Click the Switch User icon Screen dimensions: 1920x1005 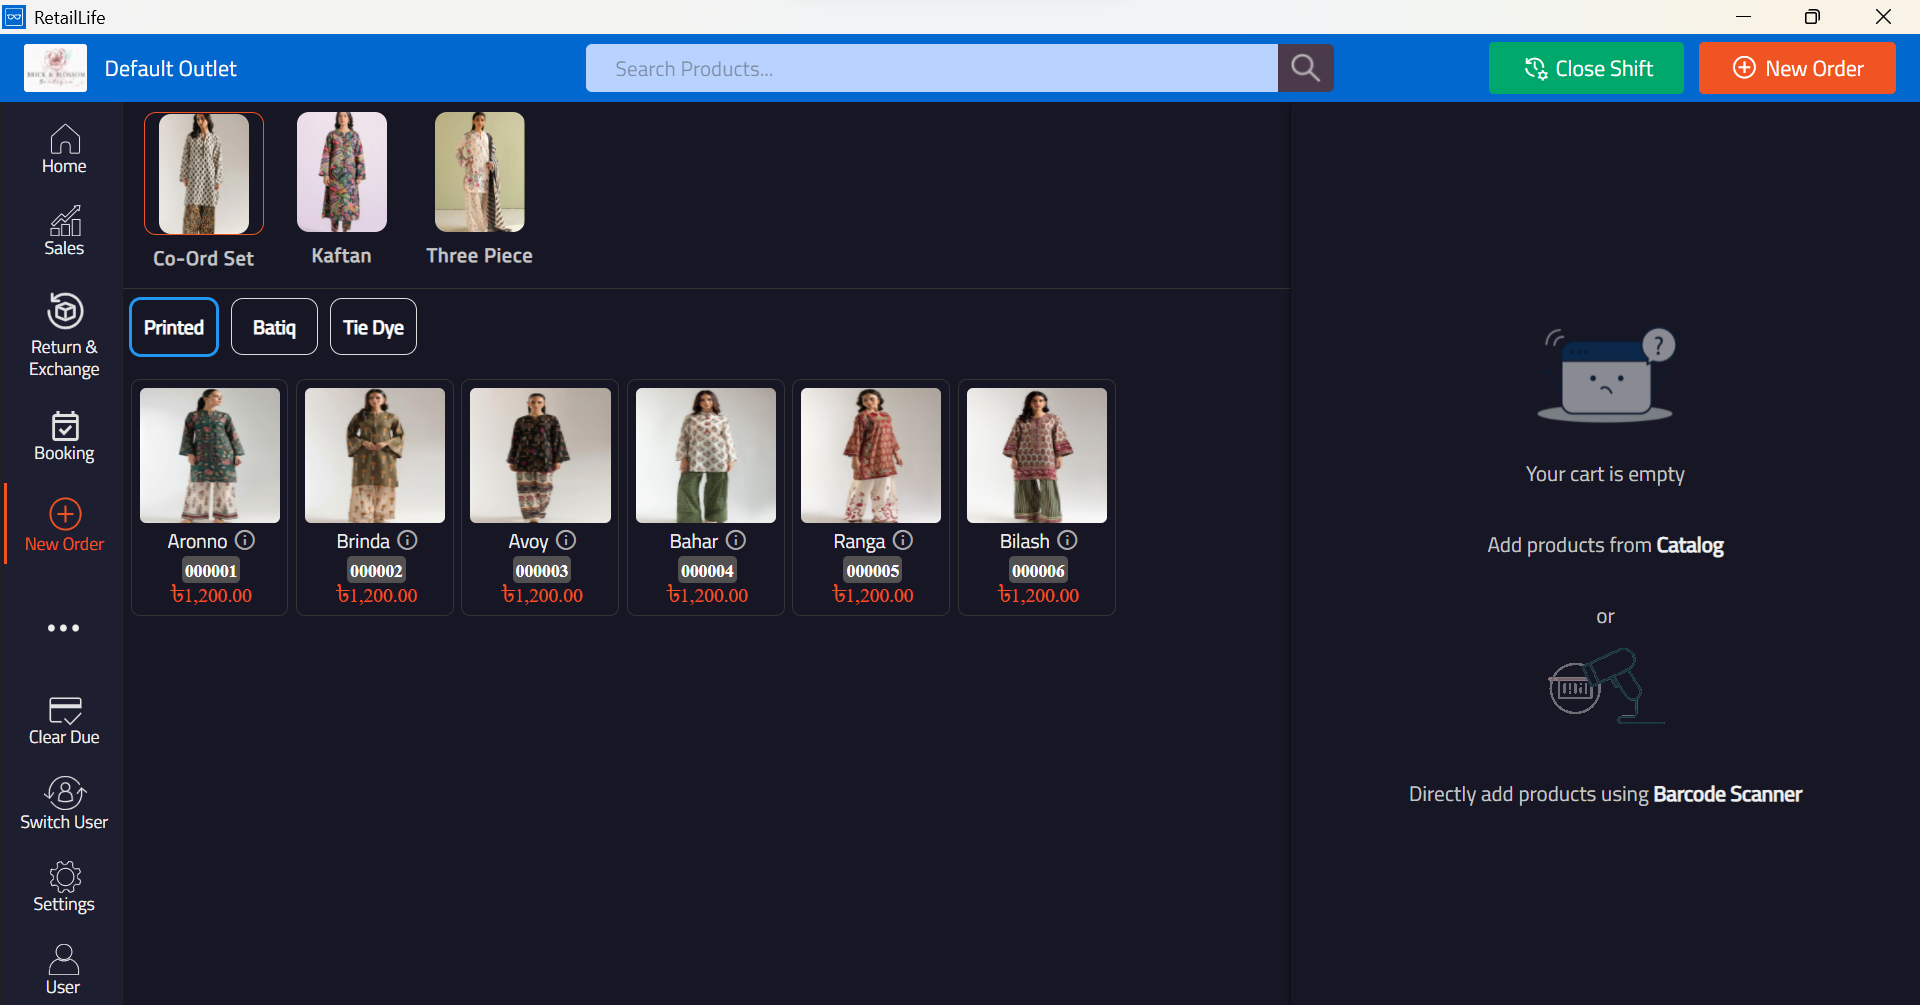click(x=65, y=793)
